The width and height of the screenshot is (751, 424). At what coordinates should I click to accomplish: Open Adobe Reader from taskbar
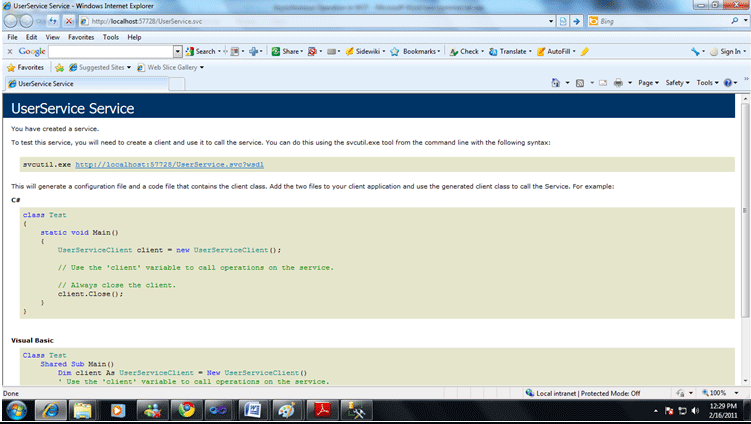click(x=322, y=411)
